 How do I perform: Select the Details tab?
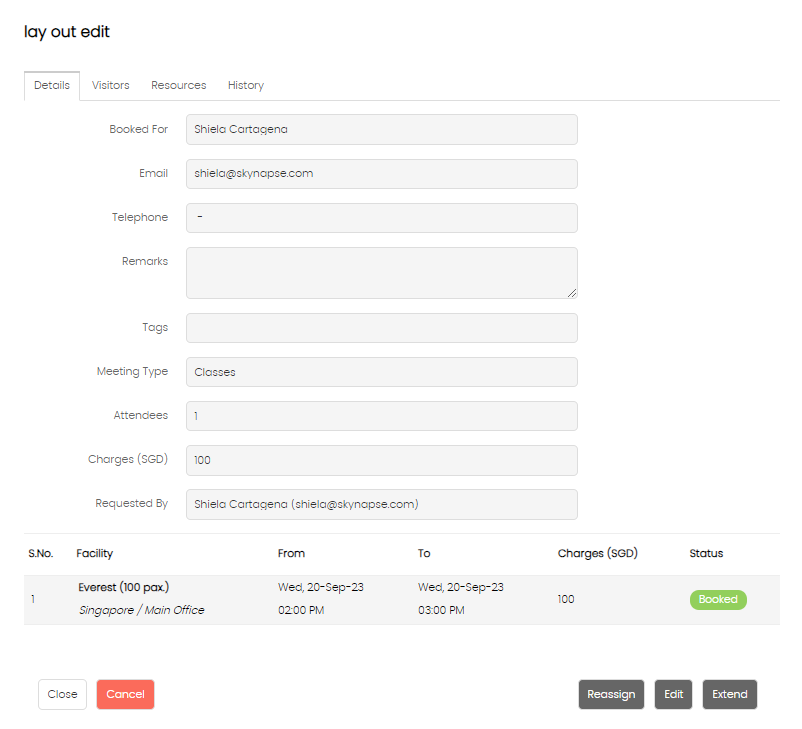click(x=52, y=85)
